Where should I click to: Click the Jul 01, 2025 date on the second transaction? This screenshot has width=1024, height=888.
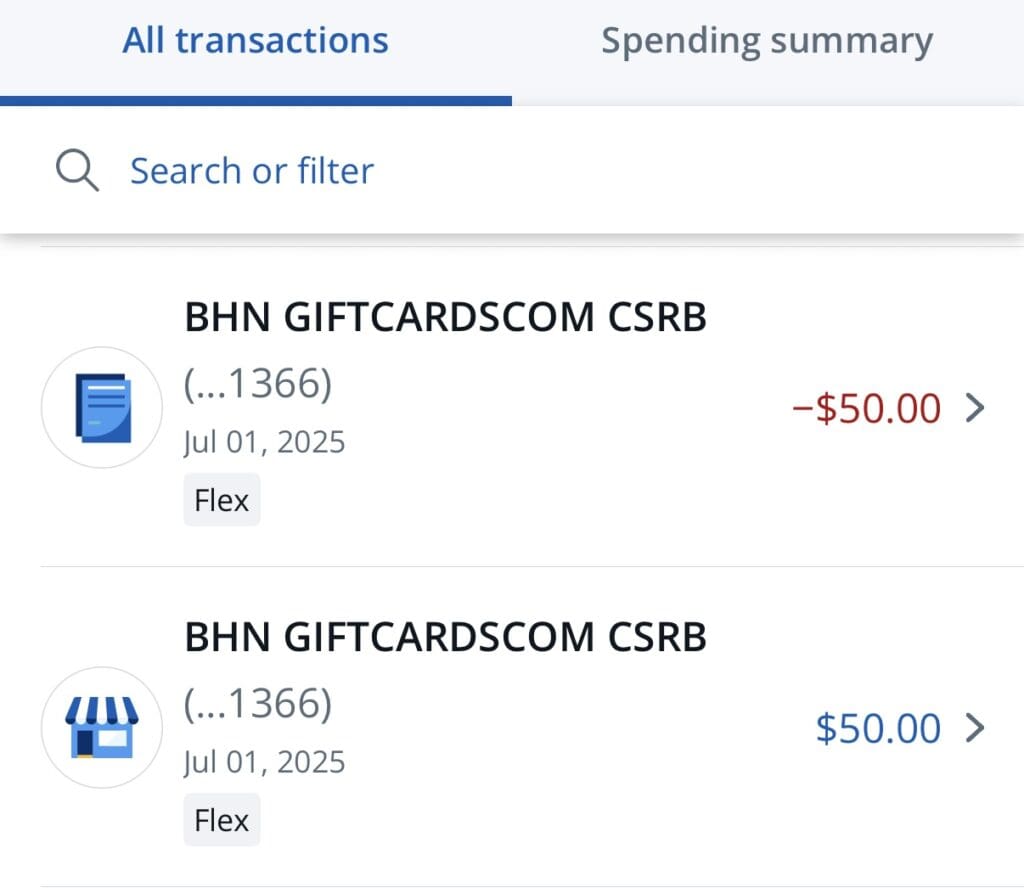pyautogui.click(x=264, y=762)
